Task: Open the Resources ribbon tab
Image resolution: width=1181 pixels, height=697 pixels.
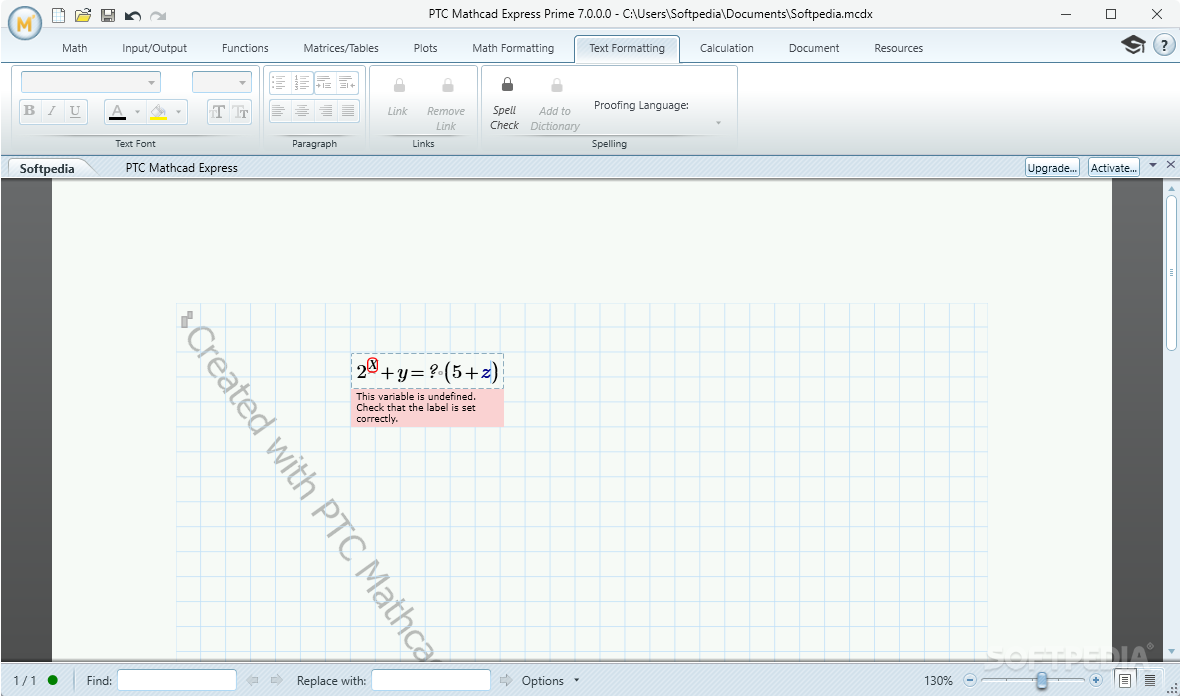Action: point(899,48)
